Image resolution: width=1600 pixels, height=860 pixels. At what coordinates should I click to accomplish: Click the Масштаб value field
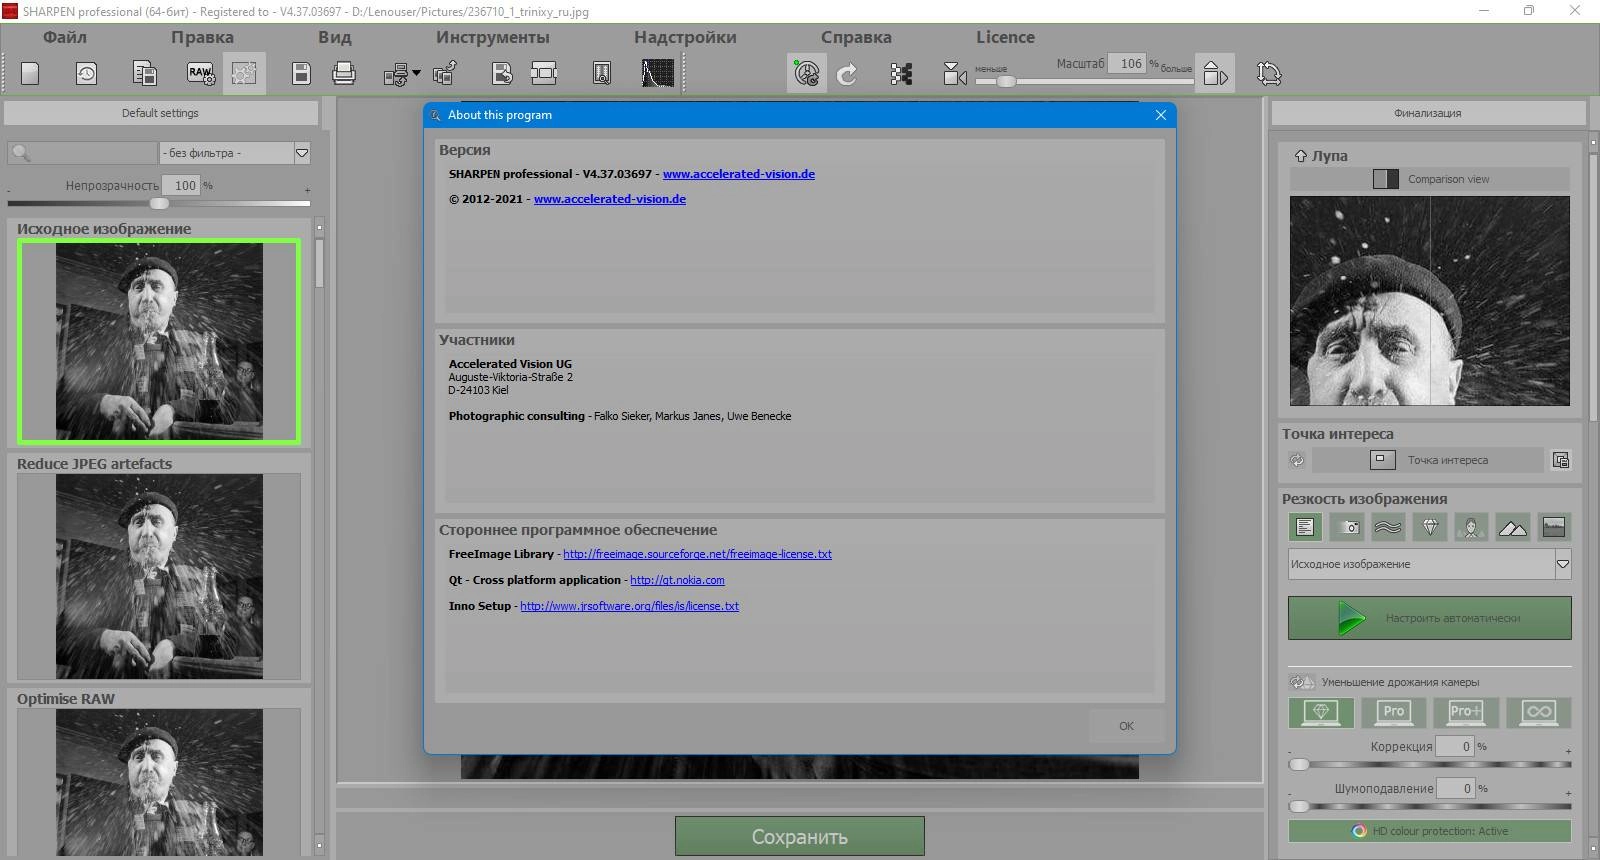pyautogui.click(x=1127, y=63)
